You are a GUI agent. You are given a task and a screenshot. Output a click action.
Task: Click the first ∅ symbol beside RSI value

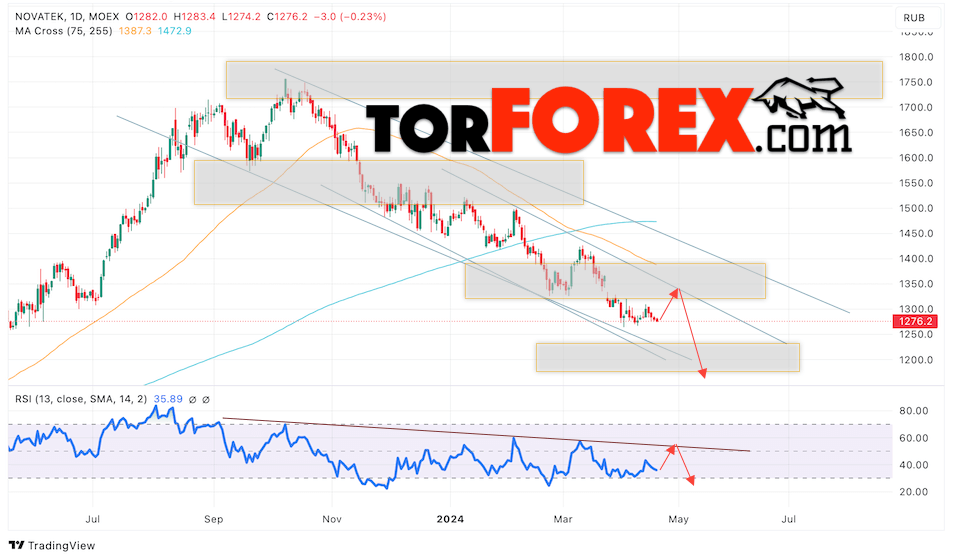point(192,399)
